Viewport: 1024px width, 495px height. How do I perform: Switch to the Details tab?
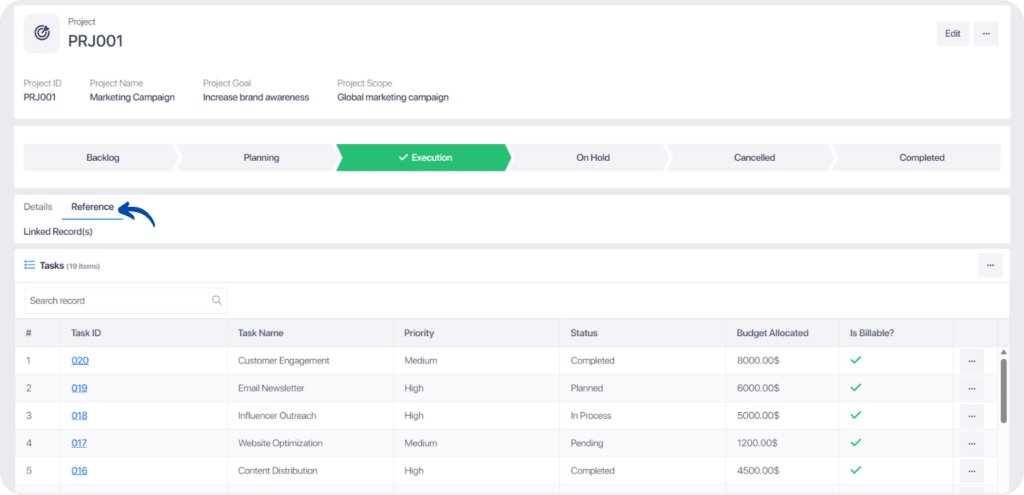pos(38,207)
